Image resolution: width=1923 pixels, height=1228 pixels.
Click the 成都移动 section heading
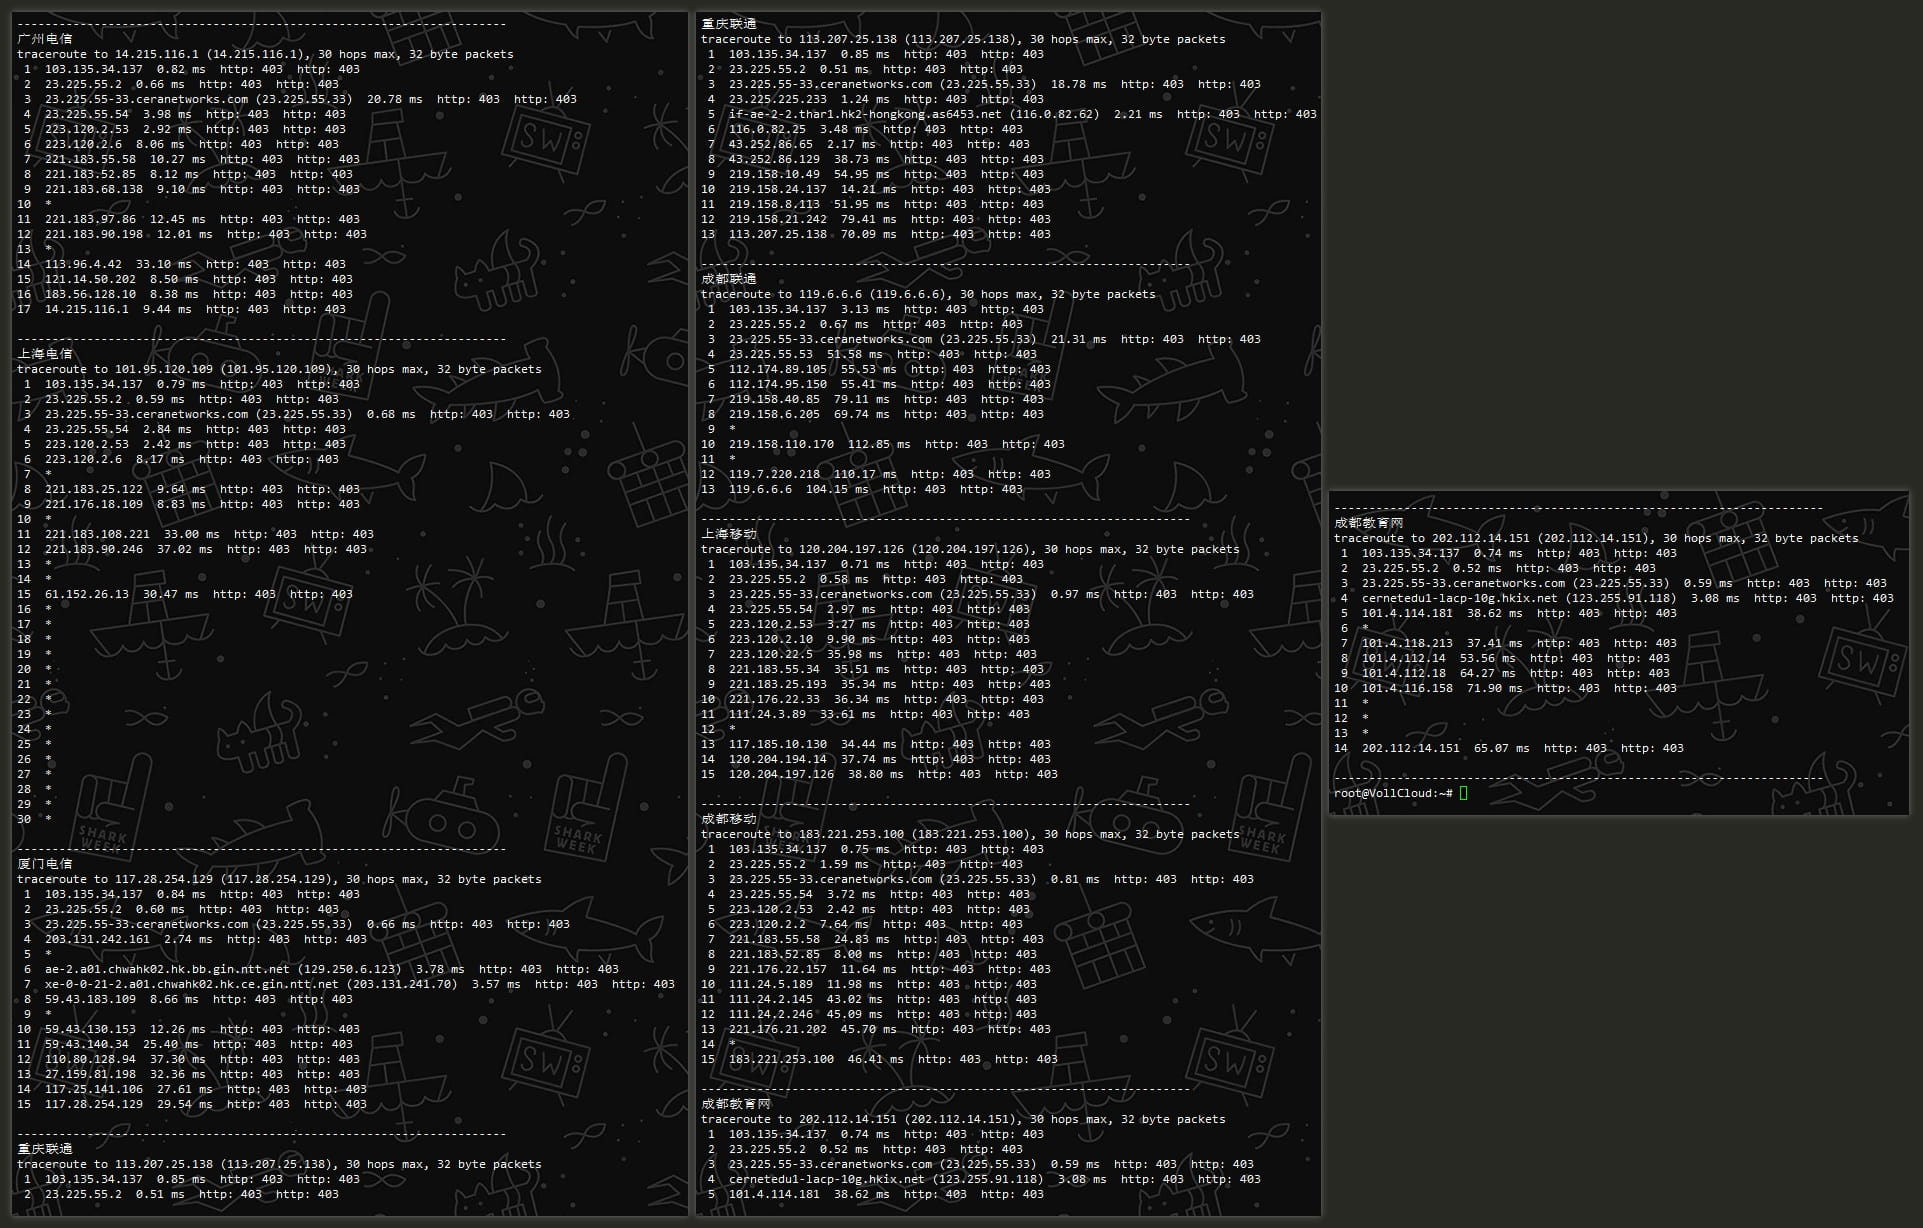[729, 819]
